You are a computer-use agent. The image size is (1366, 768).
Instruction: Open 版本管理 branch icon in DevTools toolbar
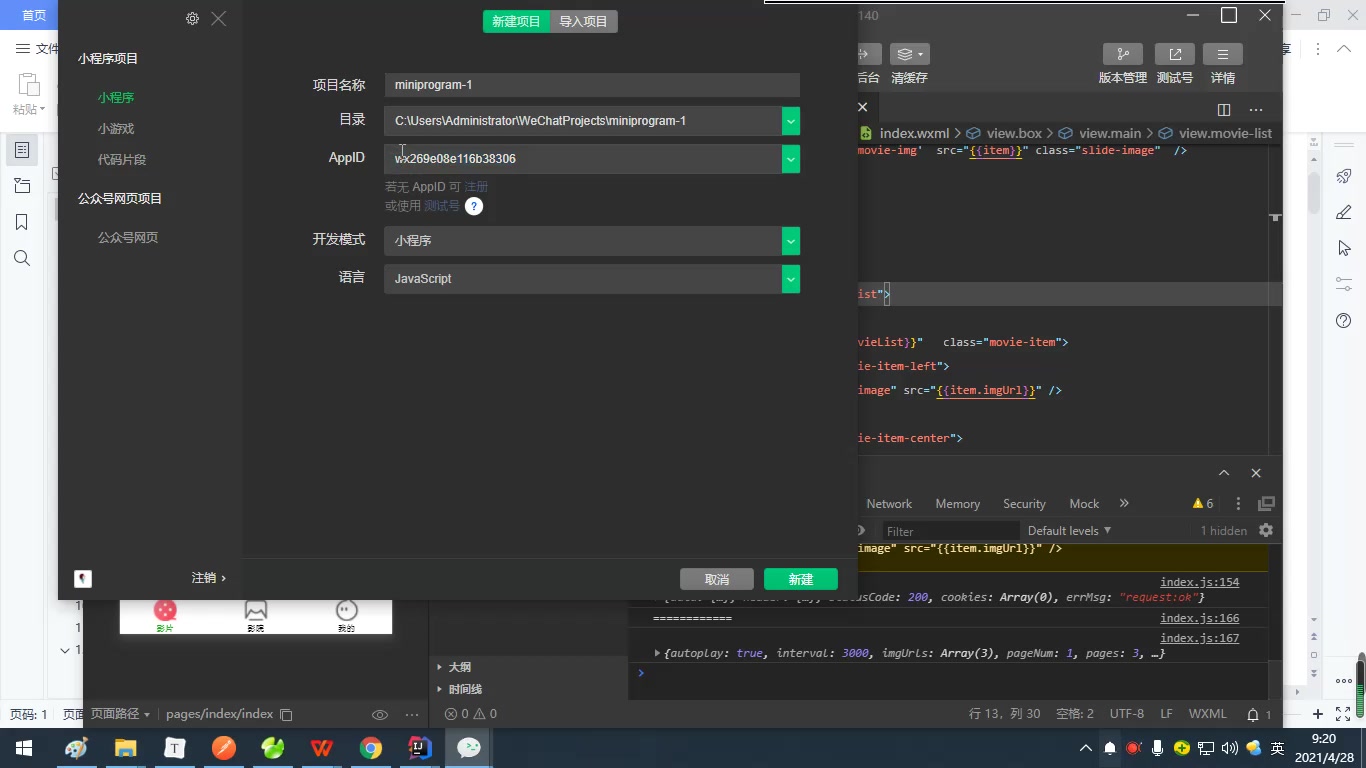click(x=1123, y=54)
